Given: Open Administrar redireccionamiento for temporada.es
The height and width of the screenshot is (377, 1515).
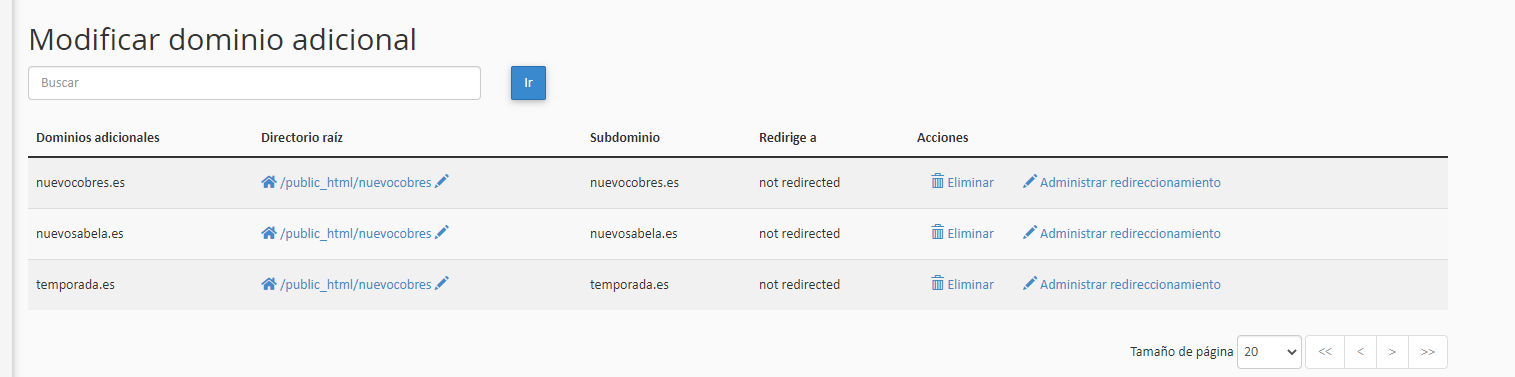Looking at the screenshot, I should click(x=1130, y=284).
